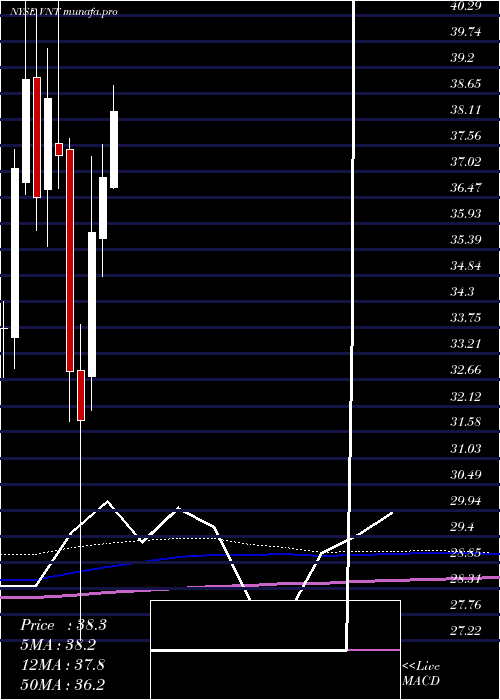Click the NYSE VNT munafa.pro title text

click(63, 12)
